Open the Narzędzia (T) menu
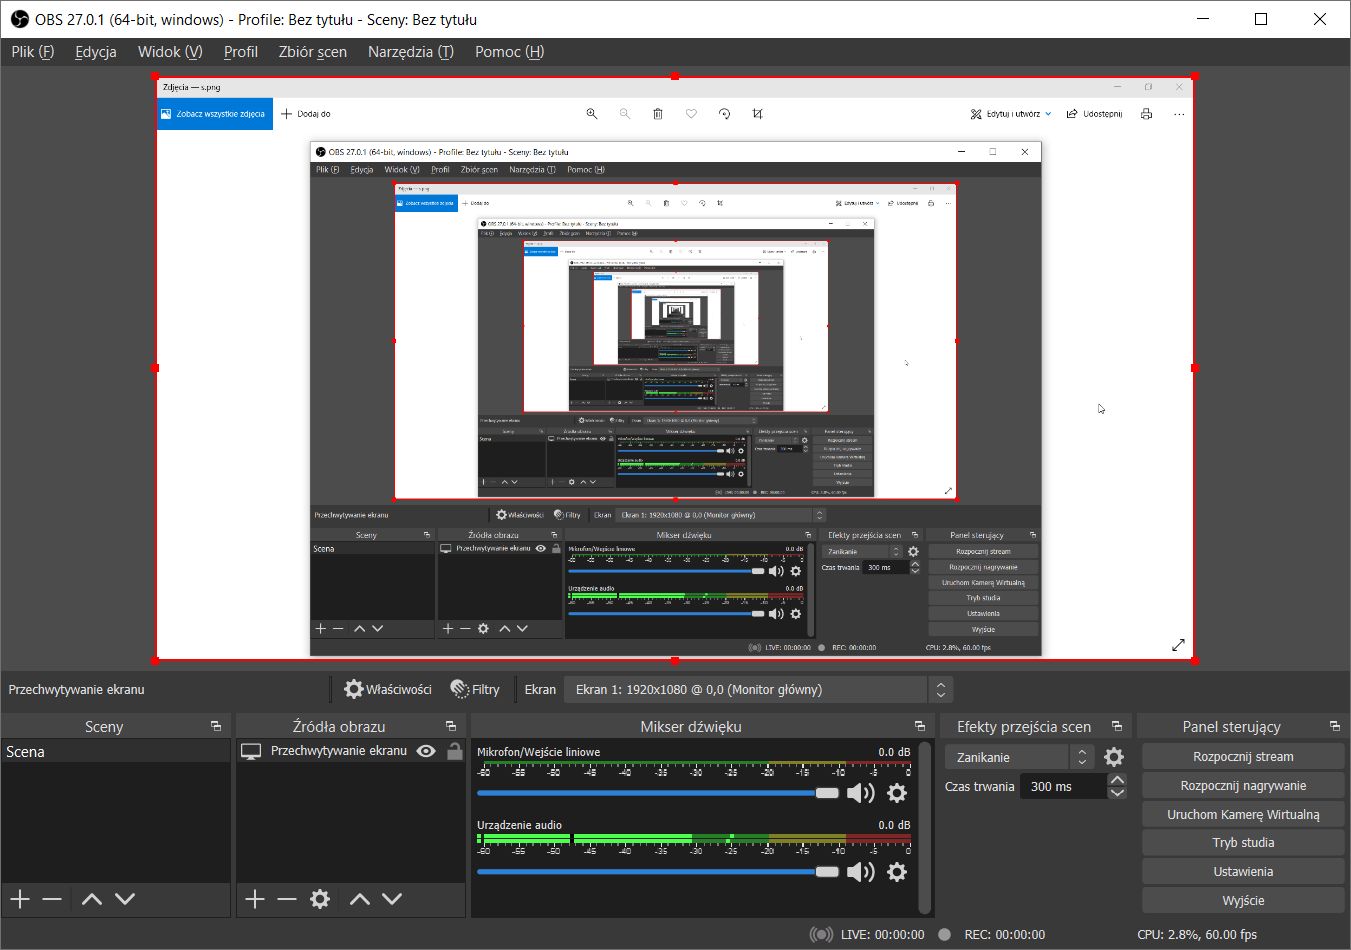Screen dimensions: 1351x950 click(x=410, y=52)
